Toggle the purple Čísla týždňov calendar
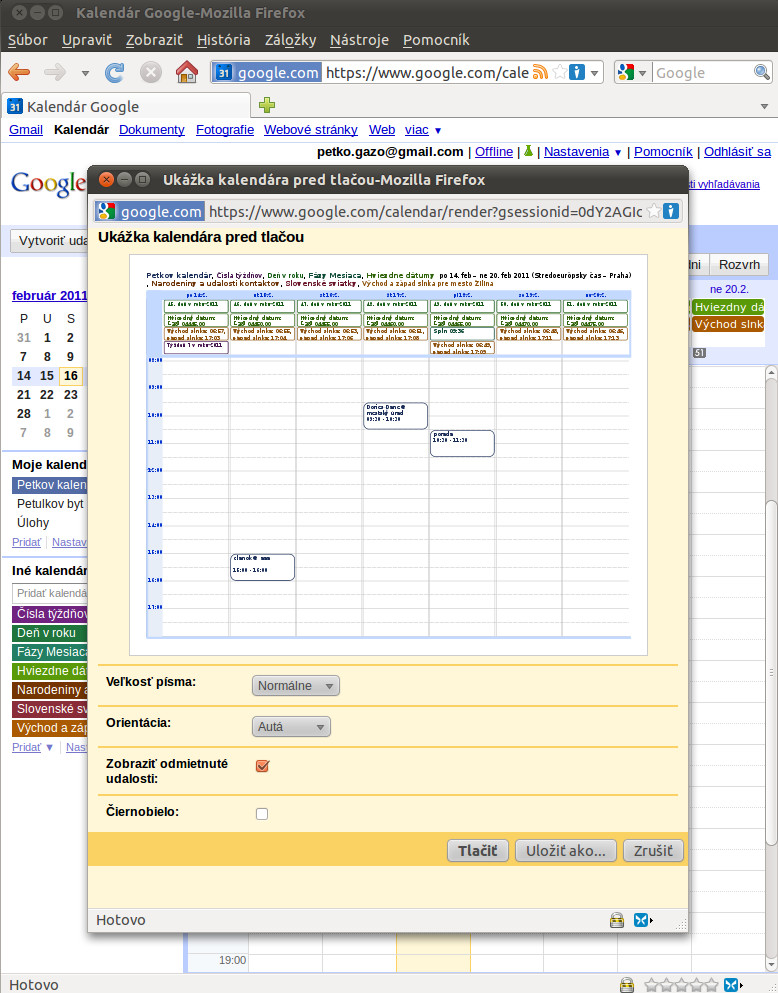The height and width of the screenshot is (993, 778). (49, 614)
